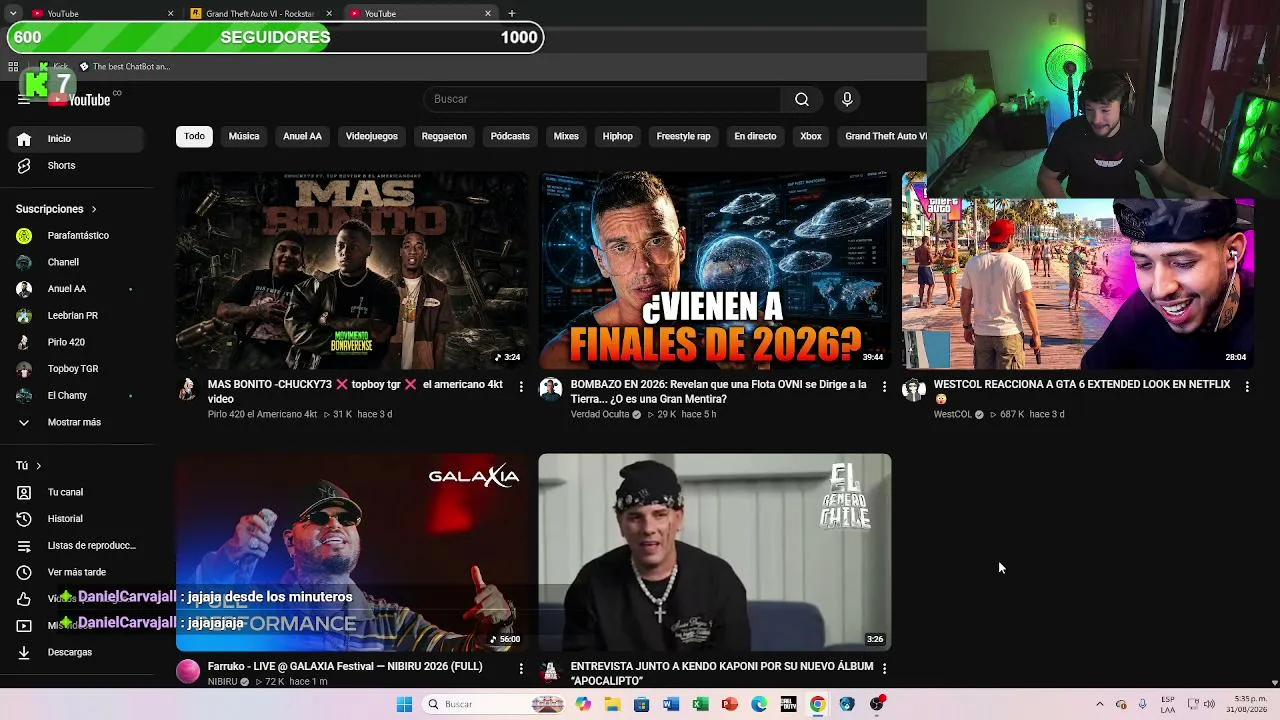Open the browser tab search dropdown
Viewport: 1280px width, 720px height.
pyautogui.click(x=13, y=13)
